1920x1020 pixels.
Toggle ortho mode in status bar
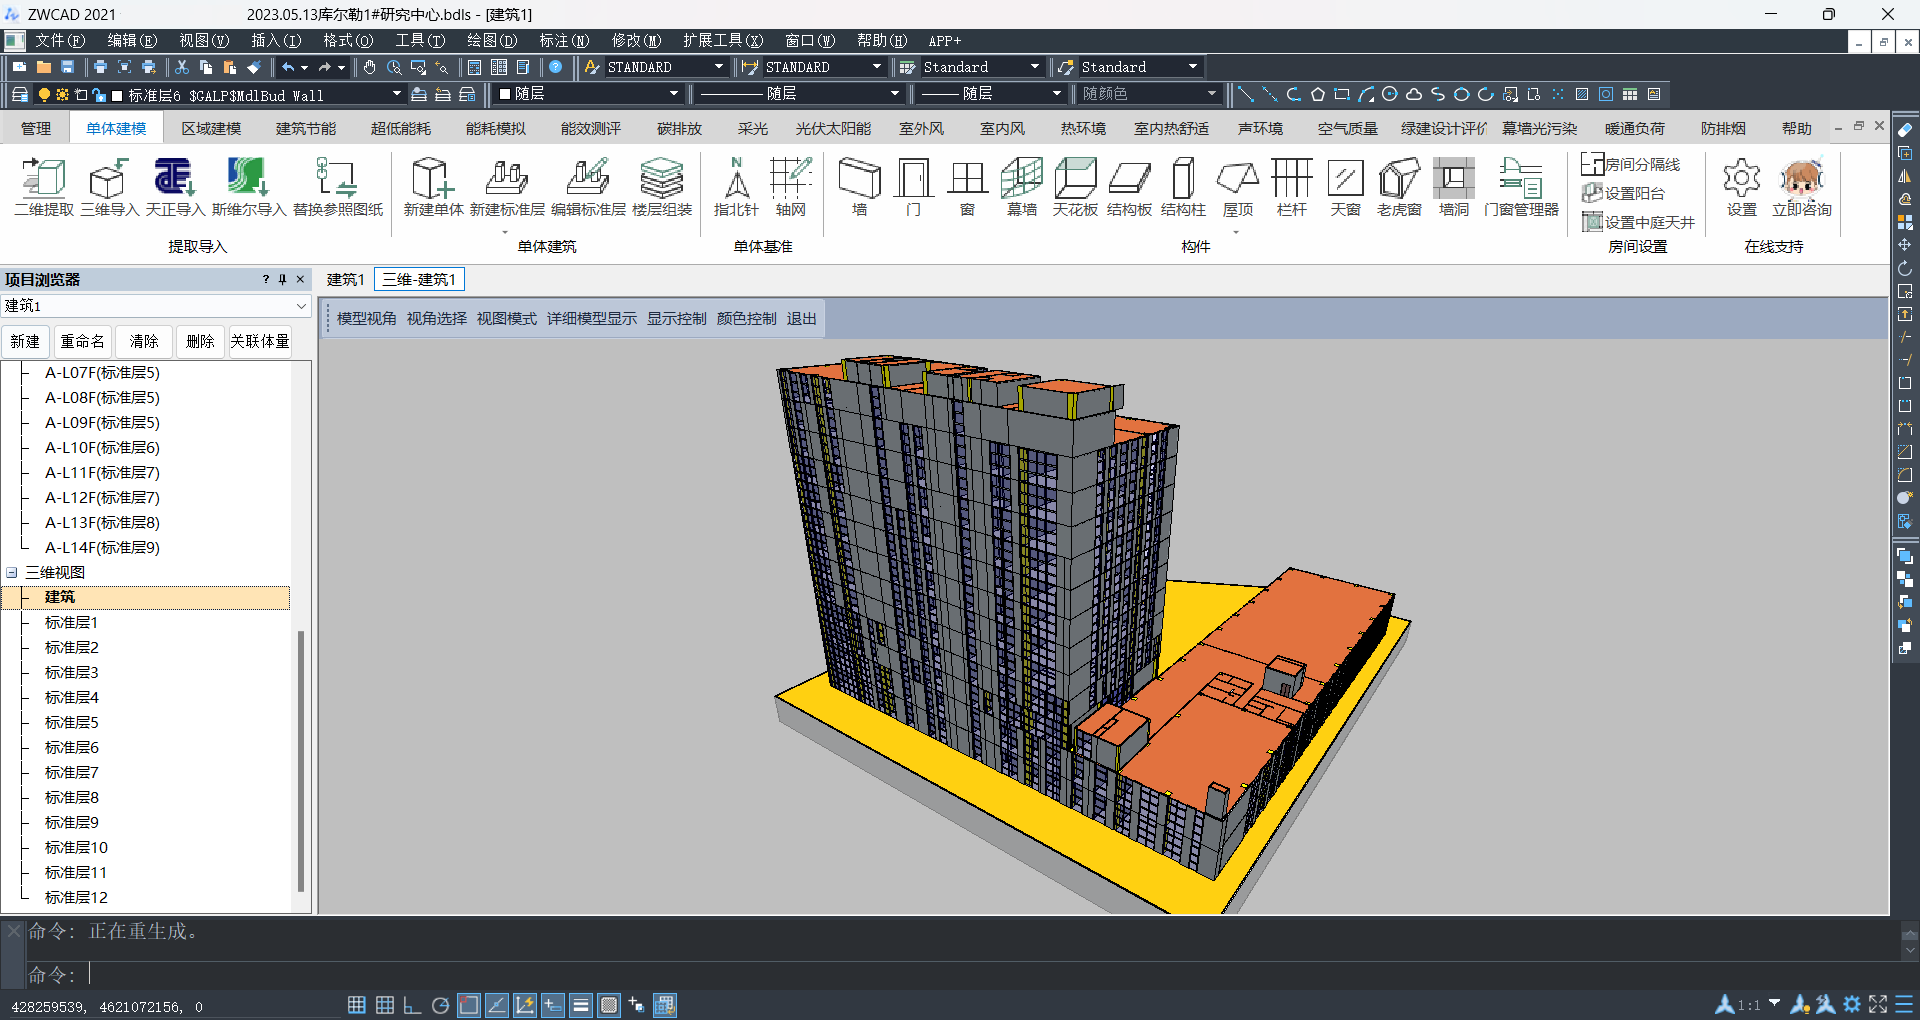[412, 1005]
